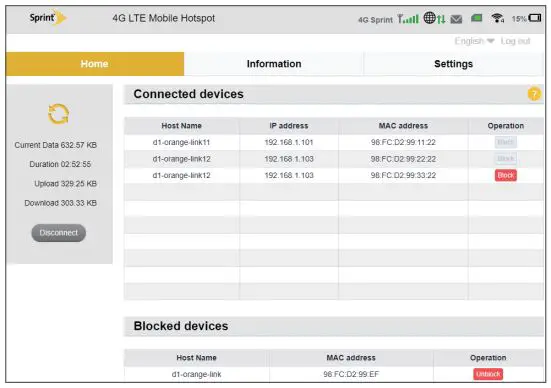The image size is (551, 388).
Task: Click the refresh data usage icon
Action: click(58, 114)
